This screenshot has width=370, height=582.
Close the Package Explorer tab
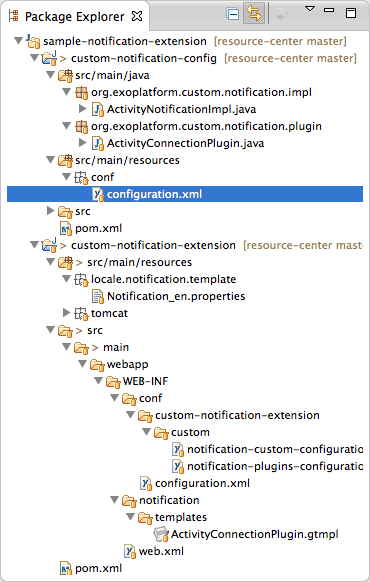pos(137,16)
